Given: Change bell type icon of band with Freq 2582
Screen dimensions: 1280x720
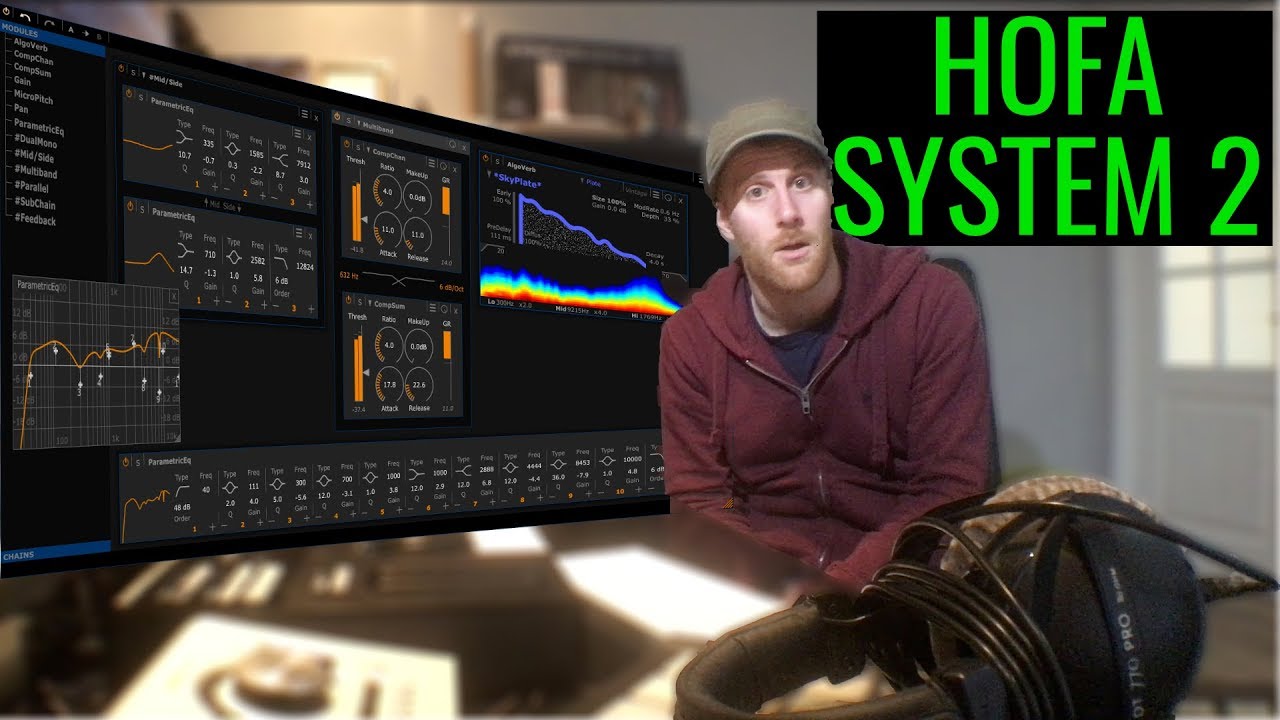Looking at the screenshot, I should 234,257.
